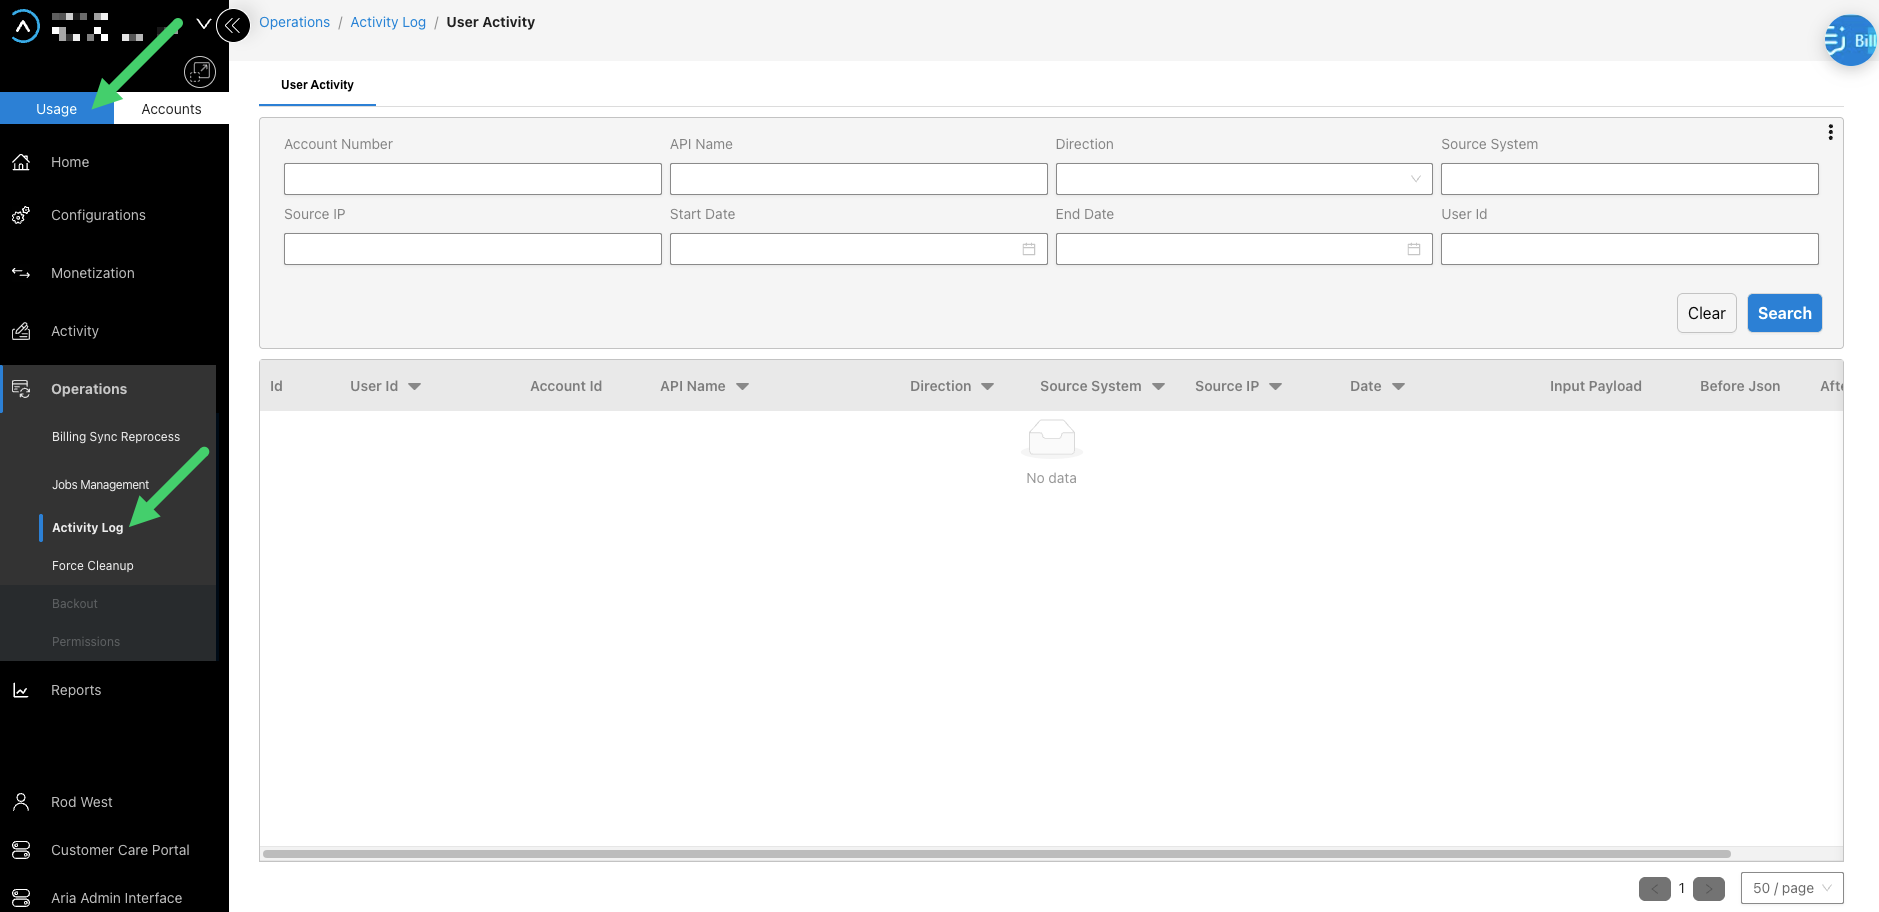Open the Monetization label in sidebar
This screenshot has width=1879, height=912.
coord(93,273)
